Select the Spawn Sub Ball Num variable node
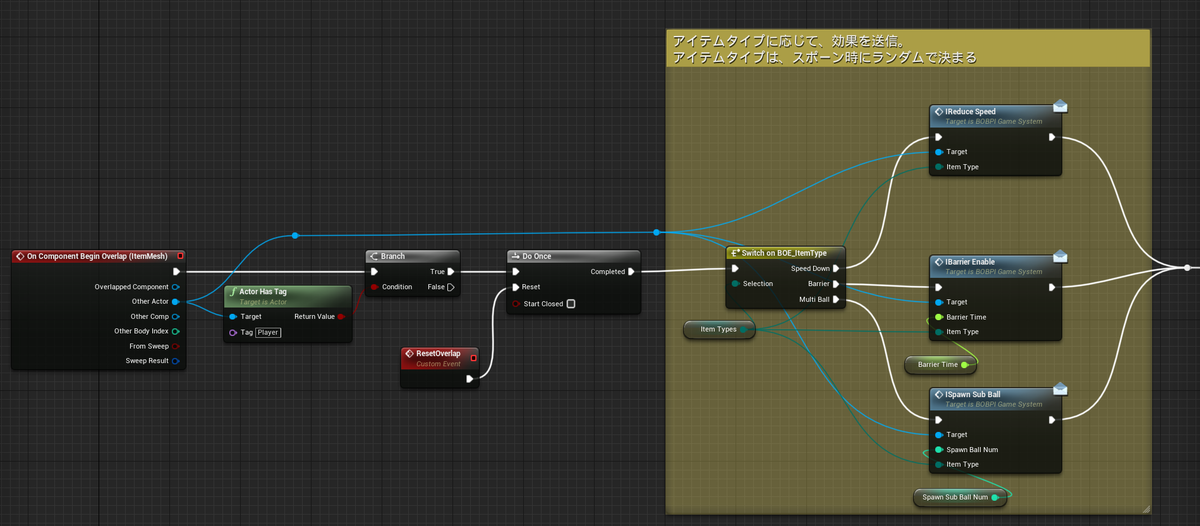 tap(961, 497)
